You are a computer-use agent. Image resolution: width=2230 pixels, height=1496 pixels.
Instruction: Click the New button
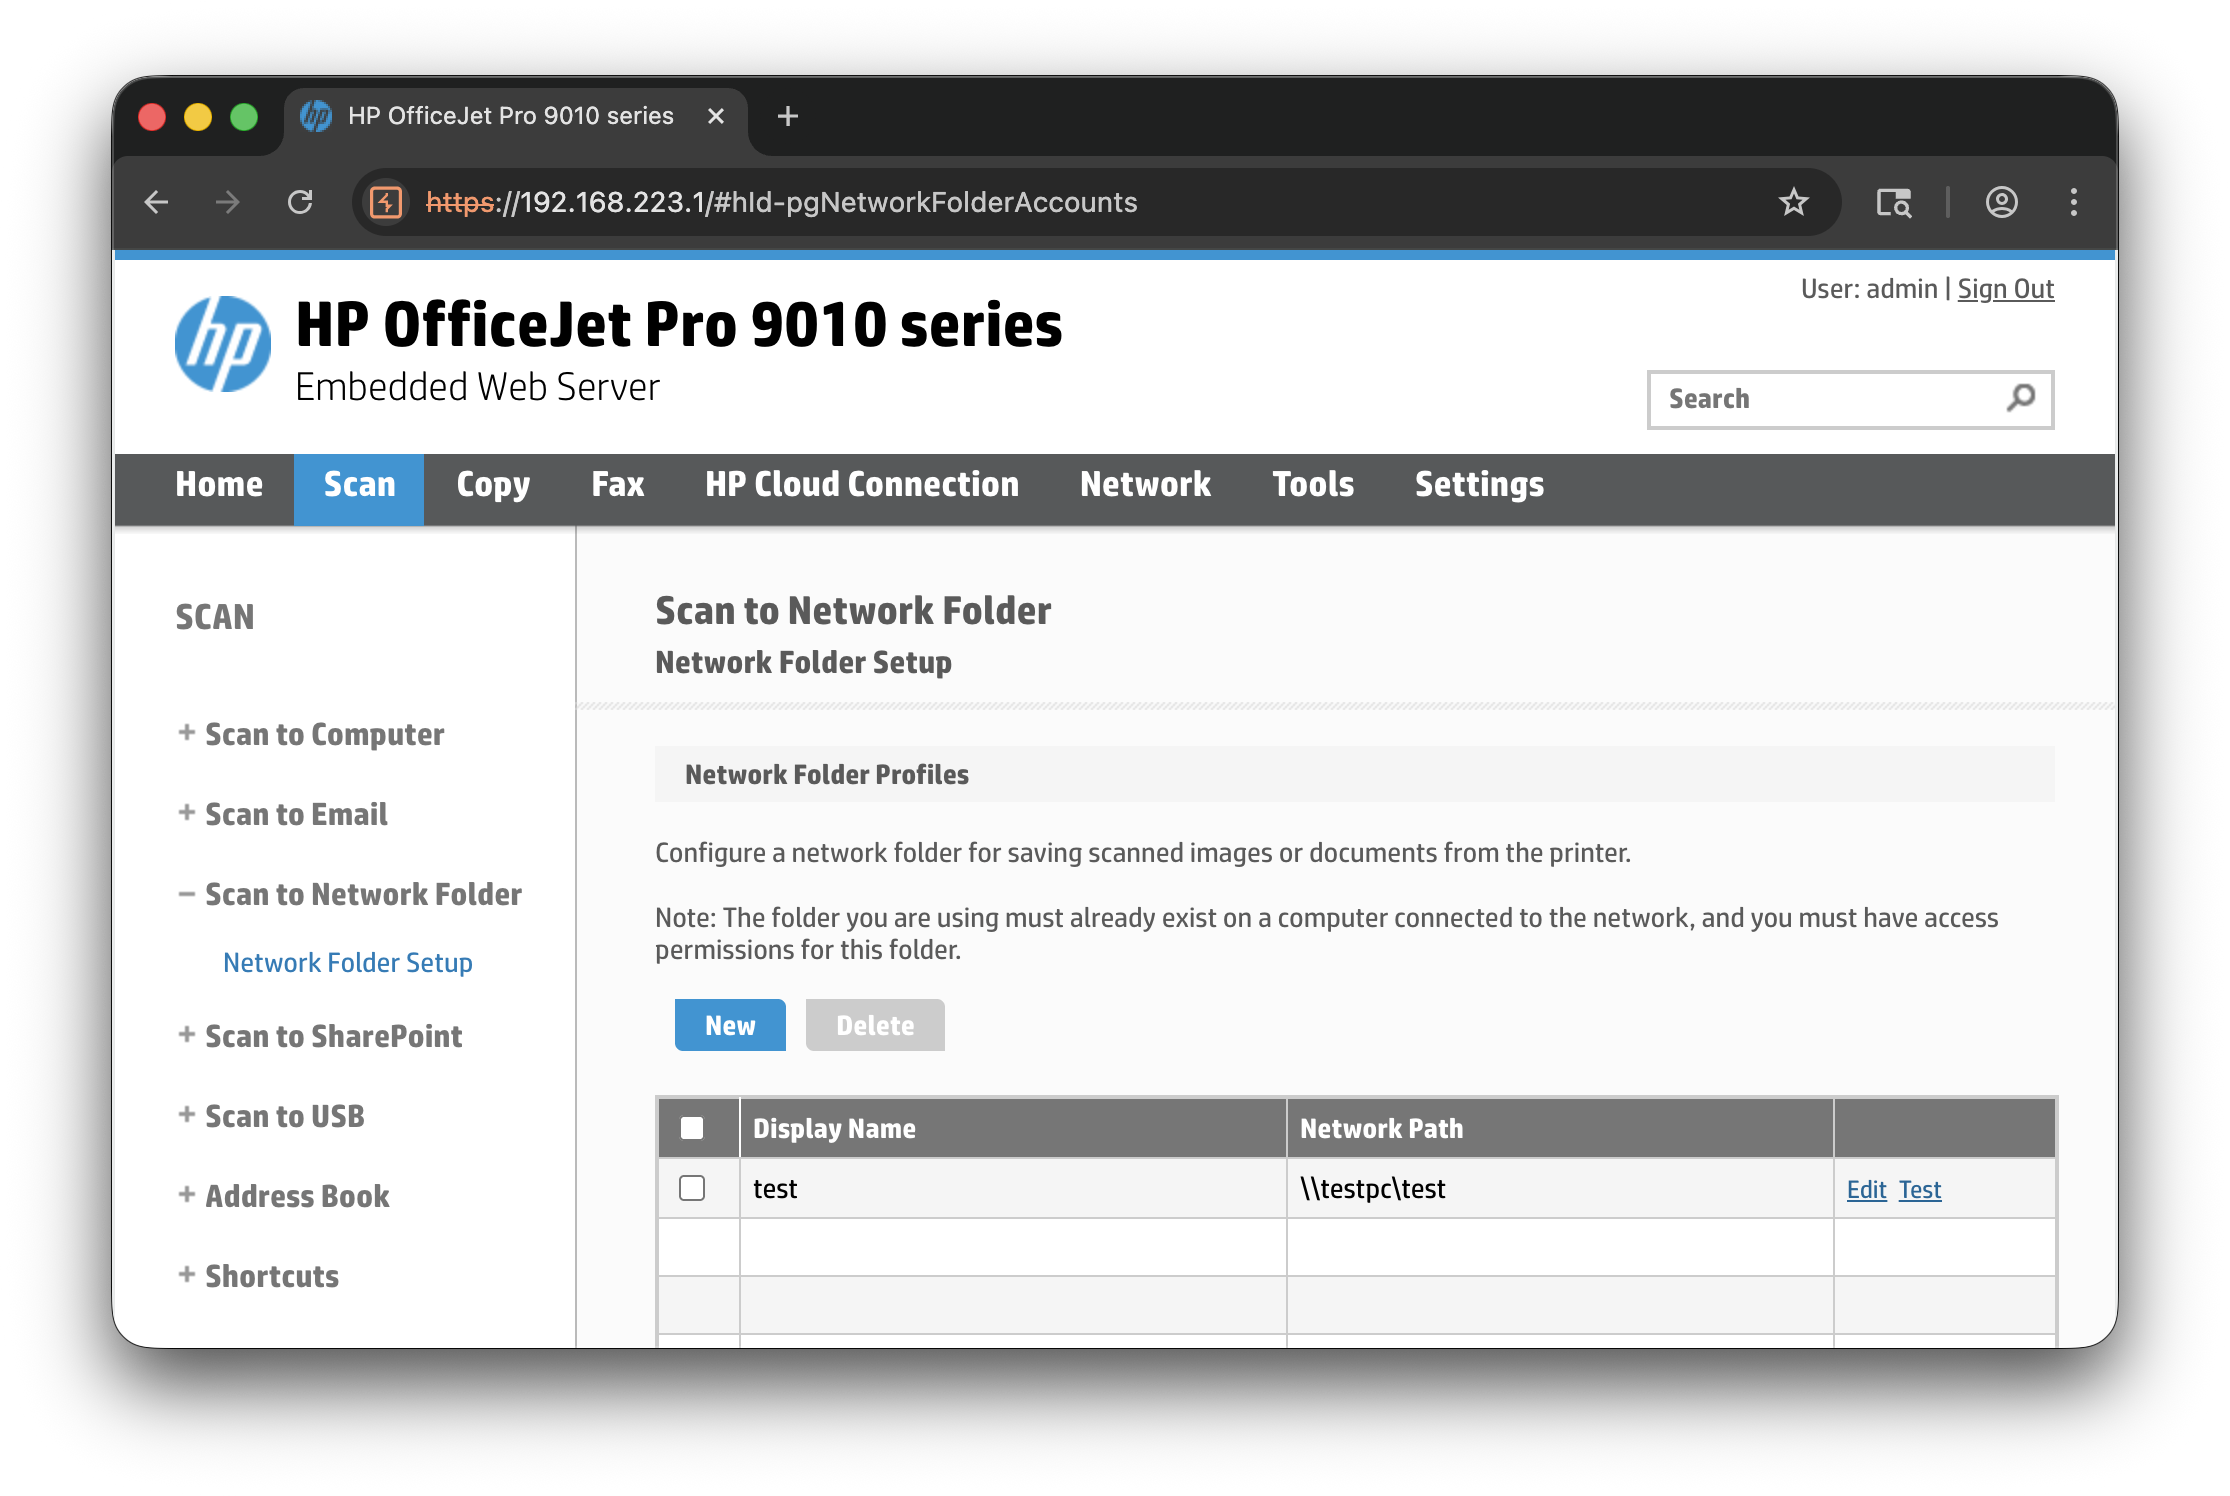[x=730, y=1025]
